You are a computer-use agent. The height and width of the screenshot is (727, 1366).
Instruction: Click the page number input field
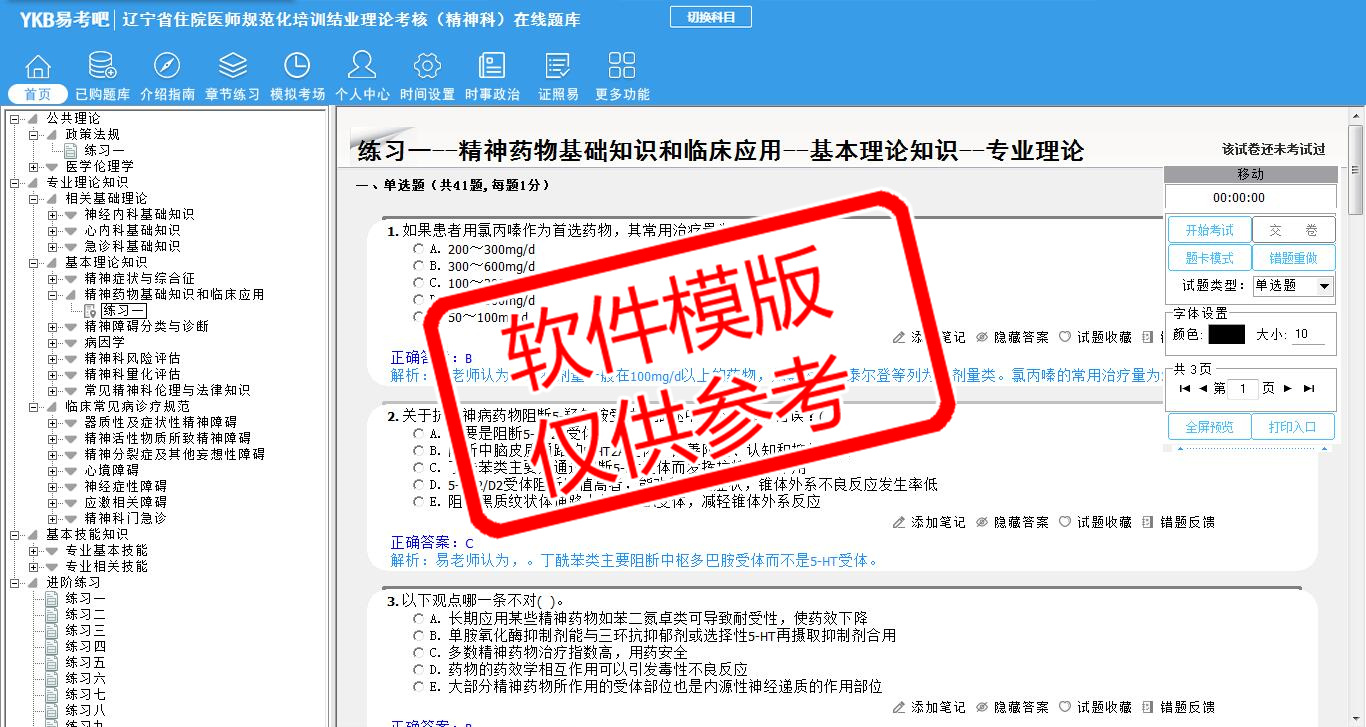[x=1243, y=389]
